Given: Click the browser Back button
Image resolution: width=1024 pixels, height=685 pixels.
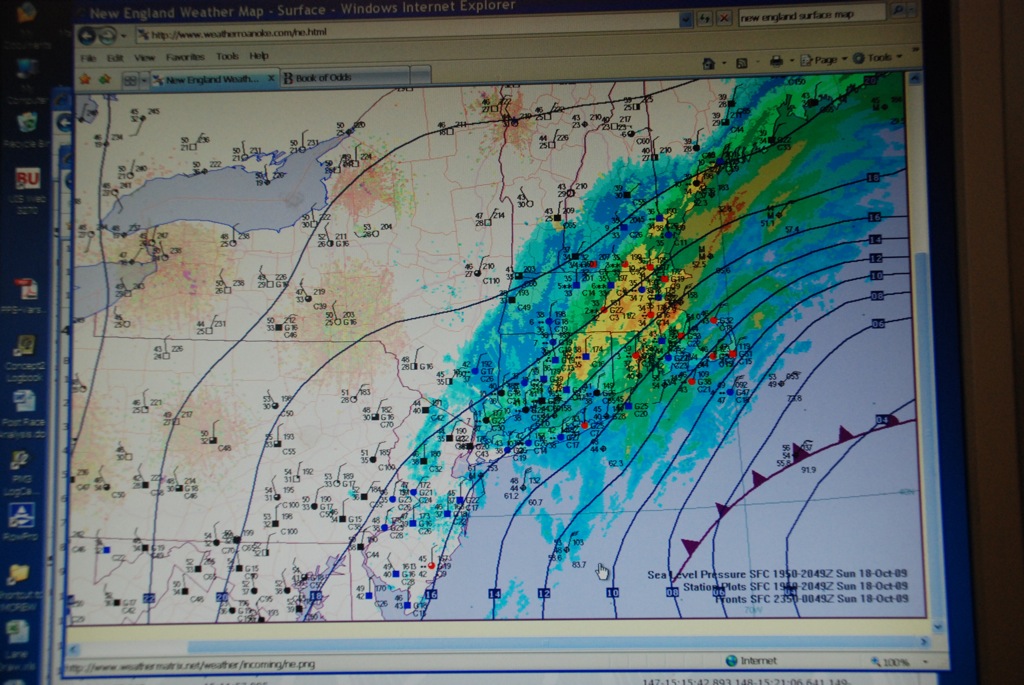Looking at the screenshot, I should click(x=87, y=35).
